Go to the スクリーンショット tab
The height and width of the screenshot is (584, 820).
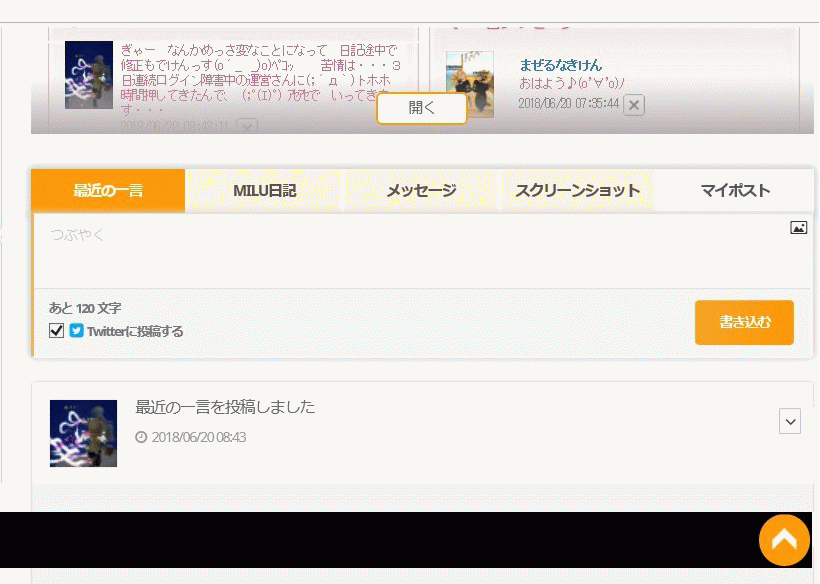click(577, 190)
